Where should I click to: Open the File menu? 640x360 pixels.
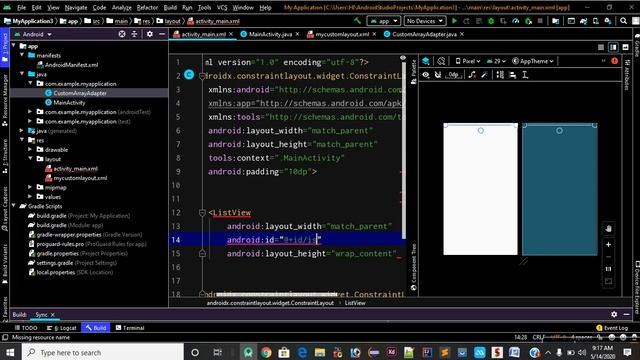click(22, 7)
